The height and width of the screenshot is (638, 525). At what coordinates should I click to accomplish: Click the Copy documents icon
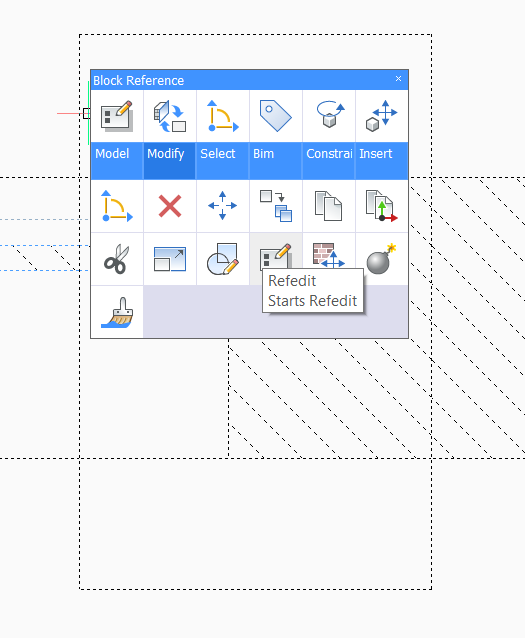point(328,206)
